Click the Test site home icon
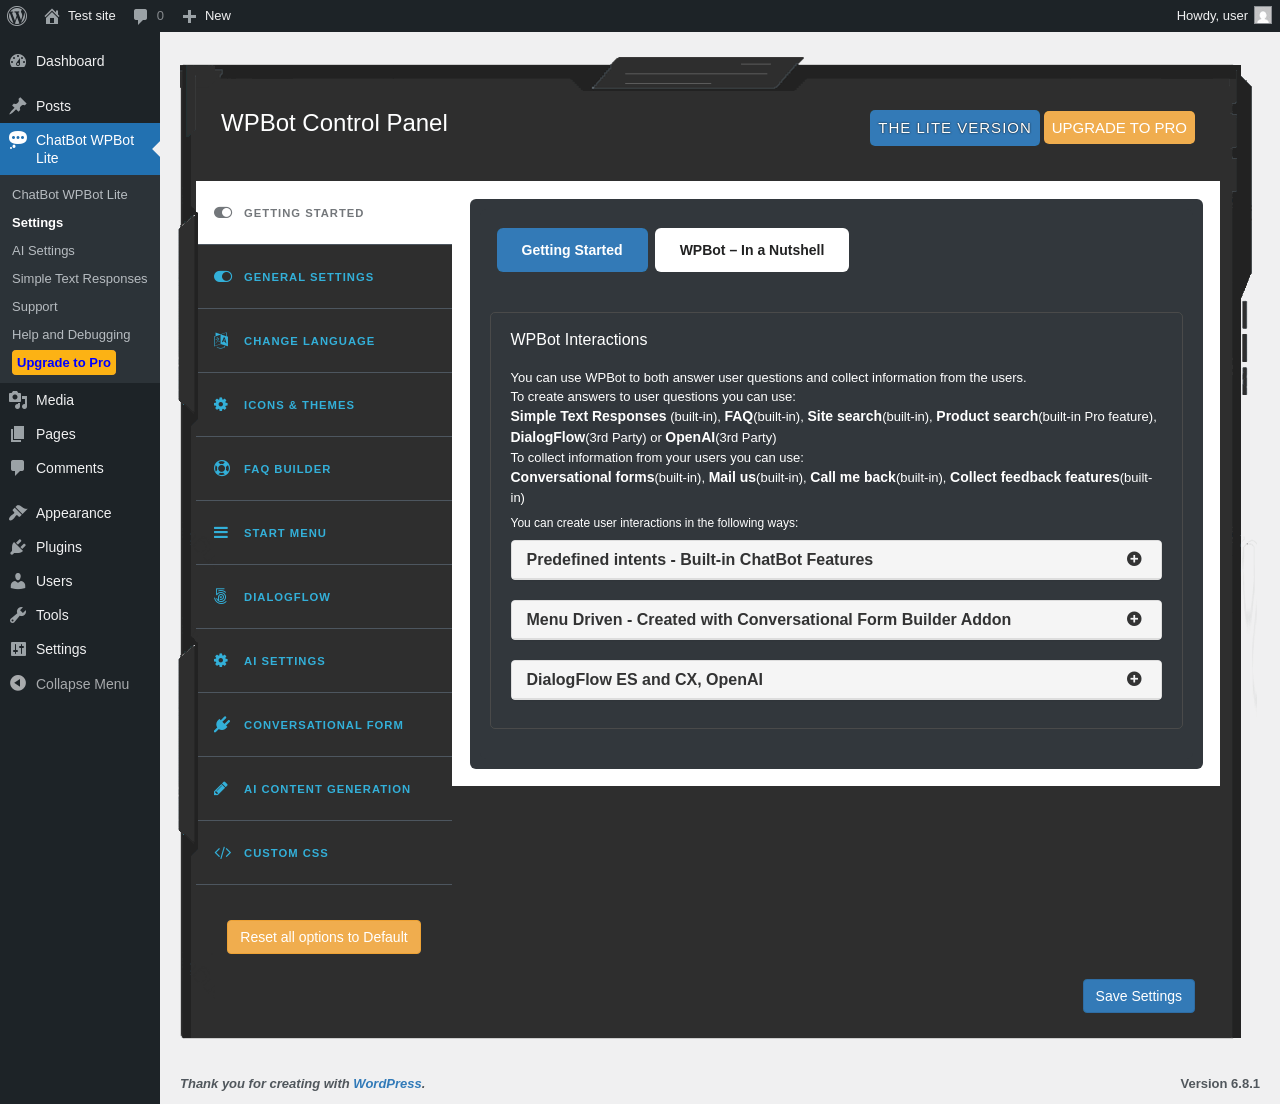The image size is (1280, 1104). click(52, 16)
